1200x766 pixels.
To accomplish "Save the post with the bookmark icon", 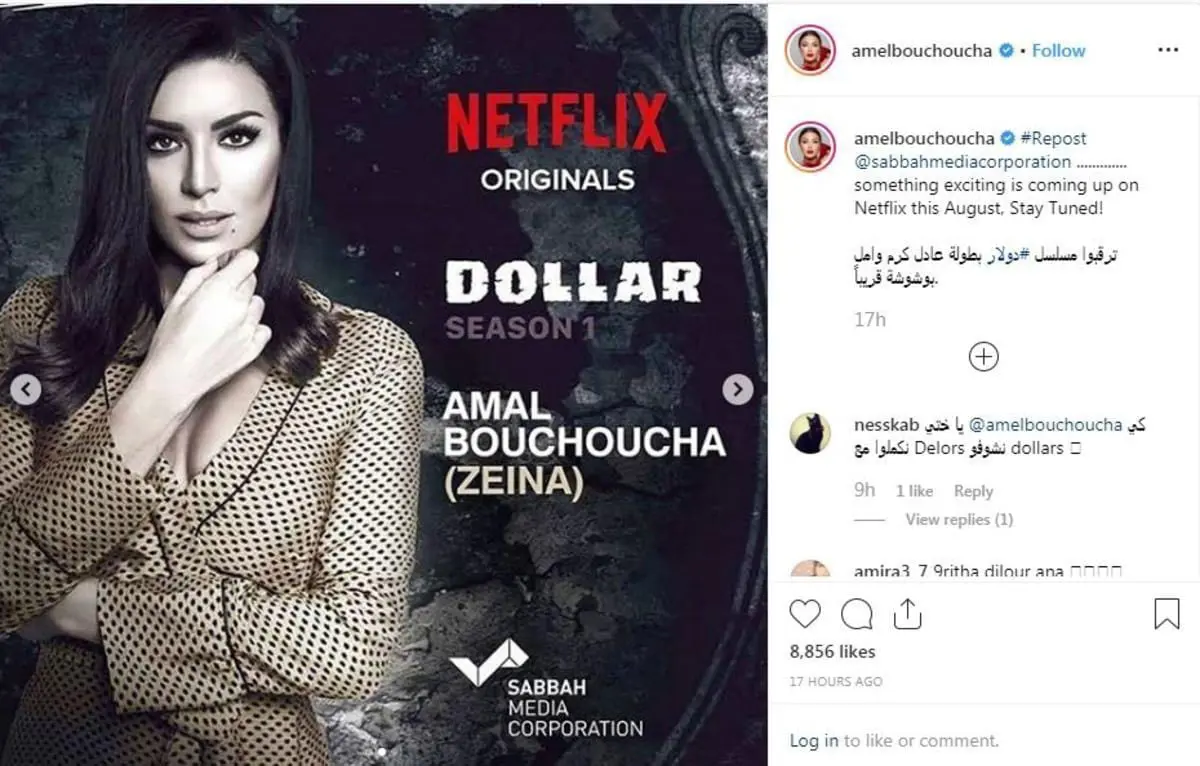I will [1167, 613].
